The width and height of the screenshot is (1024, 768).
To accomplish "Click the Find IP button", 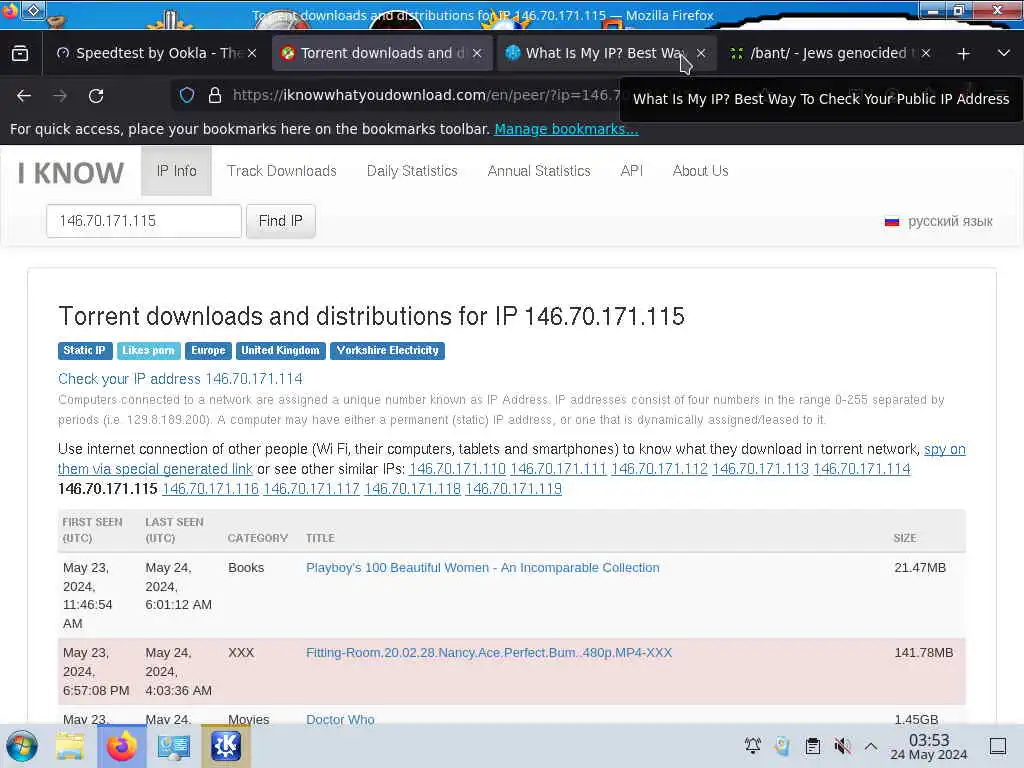I will pyautogui.click(x=281, y=221).
